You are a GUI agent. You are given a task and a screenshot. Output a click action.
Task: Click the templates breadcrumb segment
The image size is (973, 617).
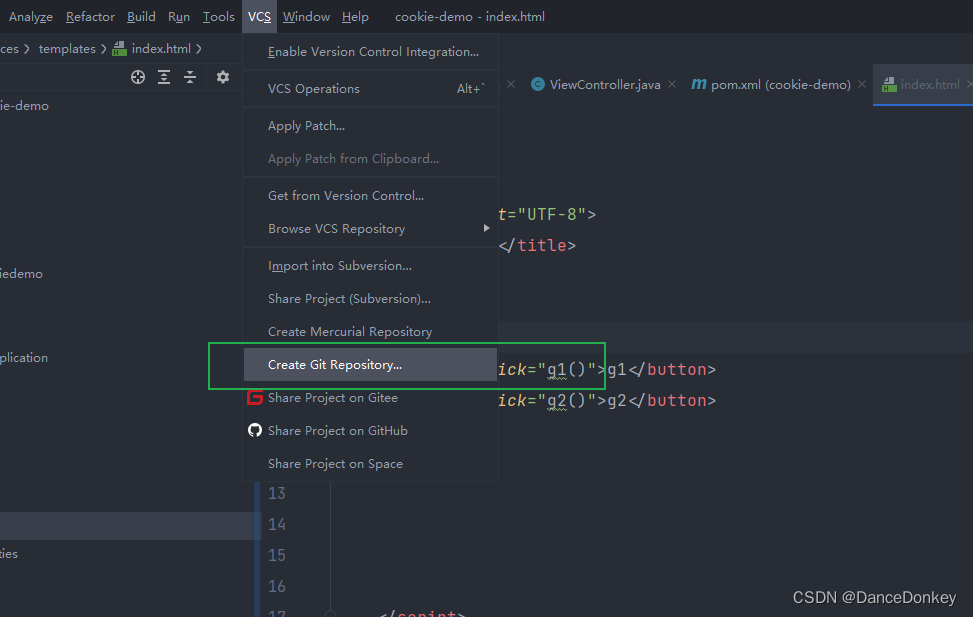pos(67,49)
